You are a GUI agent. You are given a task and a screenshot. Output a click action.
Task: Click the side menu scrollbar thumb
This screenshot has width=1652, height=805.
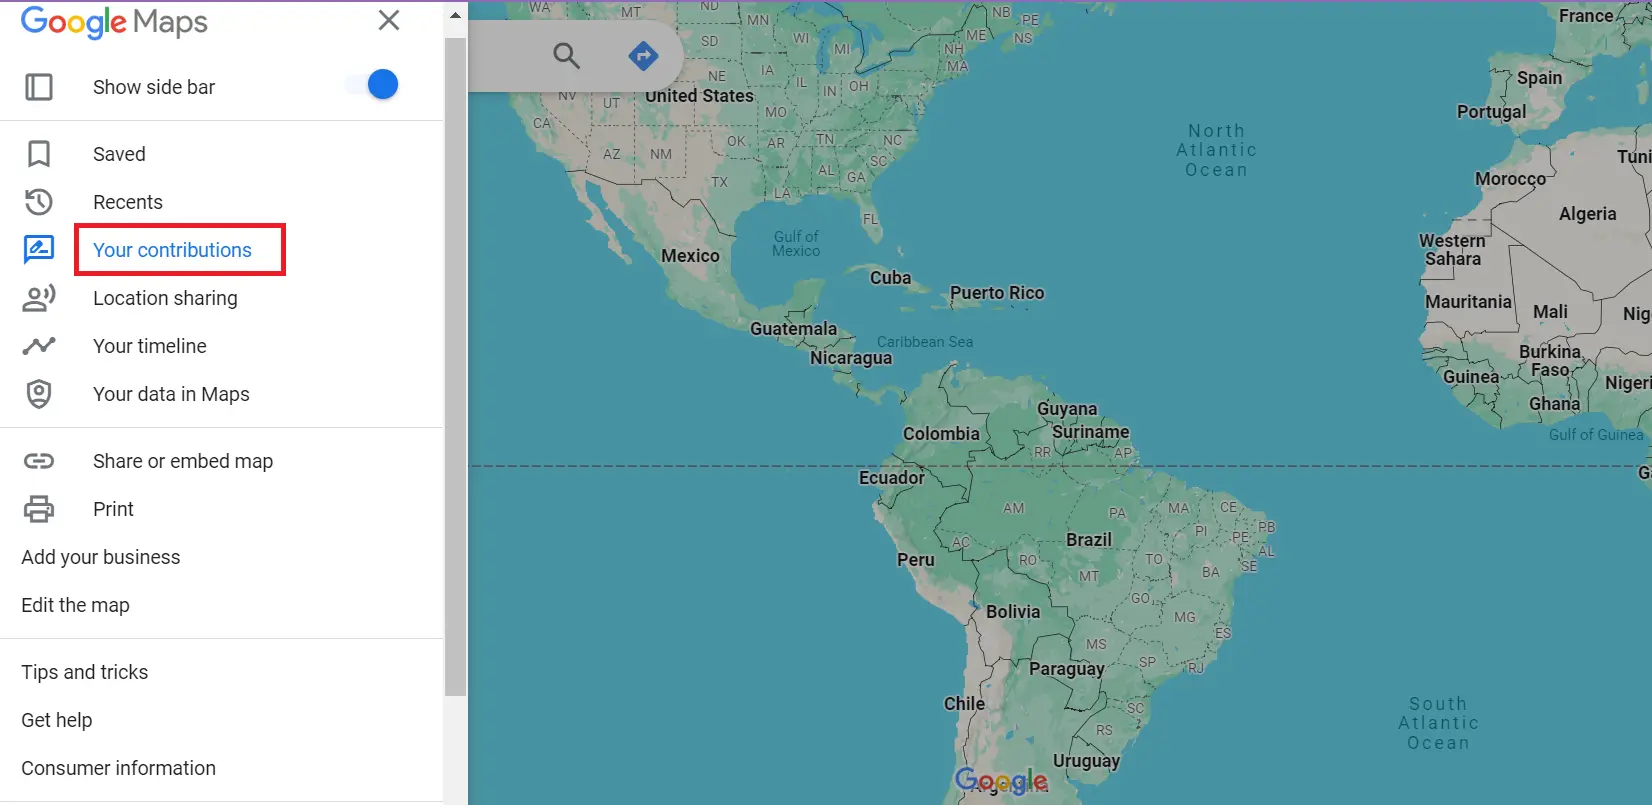[x=455, y=367]
